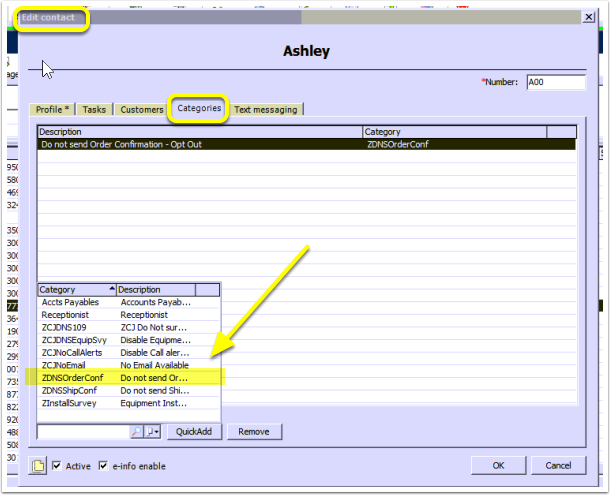This screenshot has width=610, height=495.
Task: Select ZInstallSurvey category row
Action: [129, 403]
